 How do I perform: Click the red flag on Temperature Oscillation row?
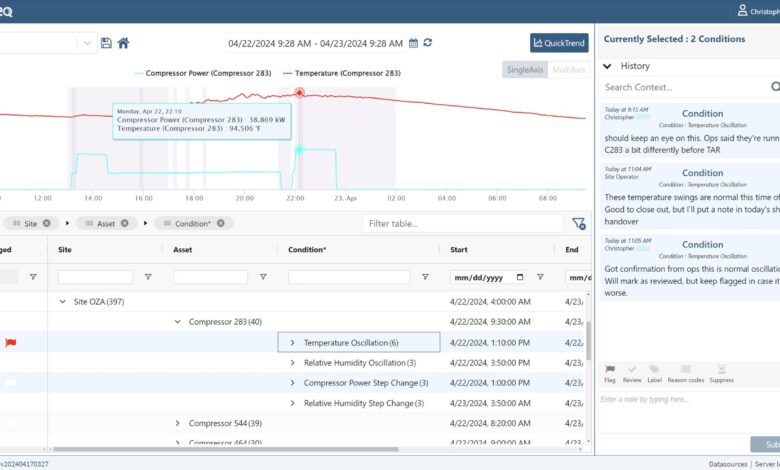[x=10, y=342]
